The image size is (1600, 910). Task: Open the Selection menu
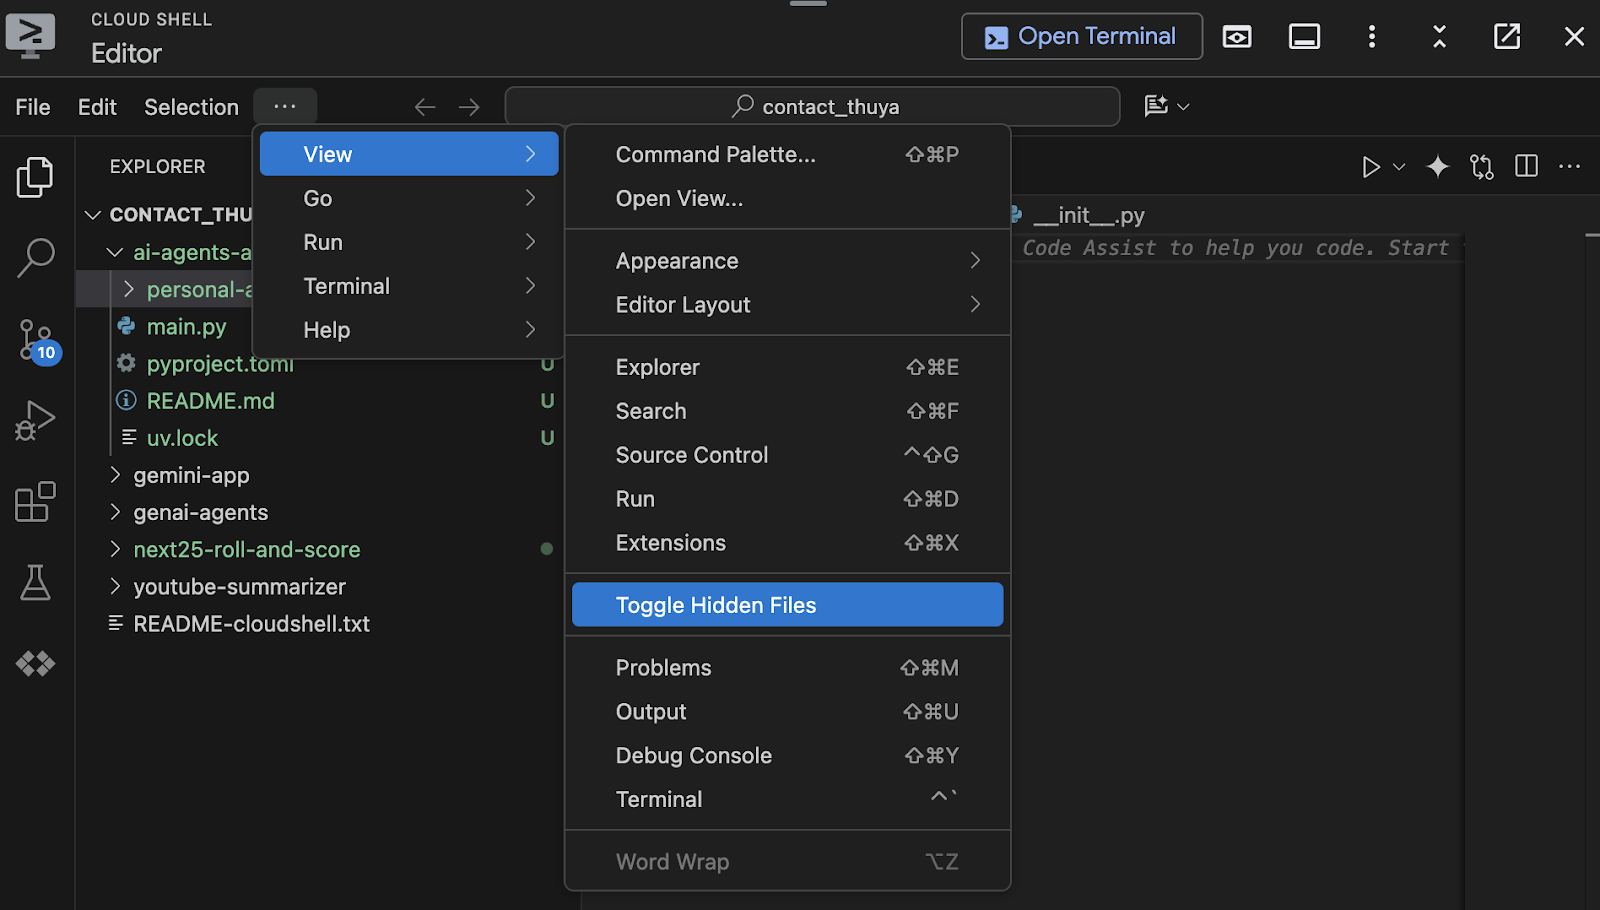(191, 107)
